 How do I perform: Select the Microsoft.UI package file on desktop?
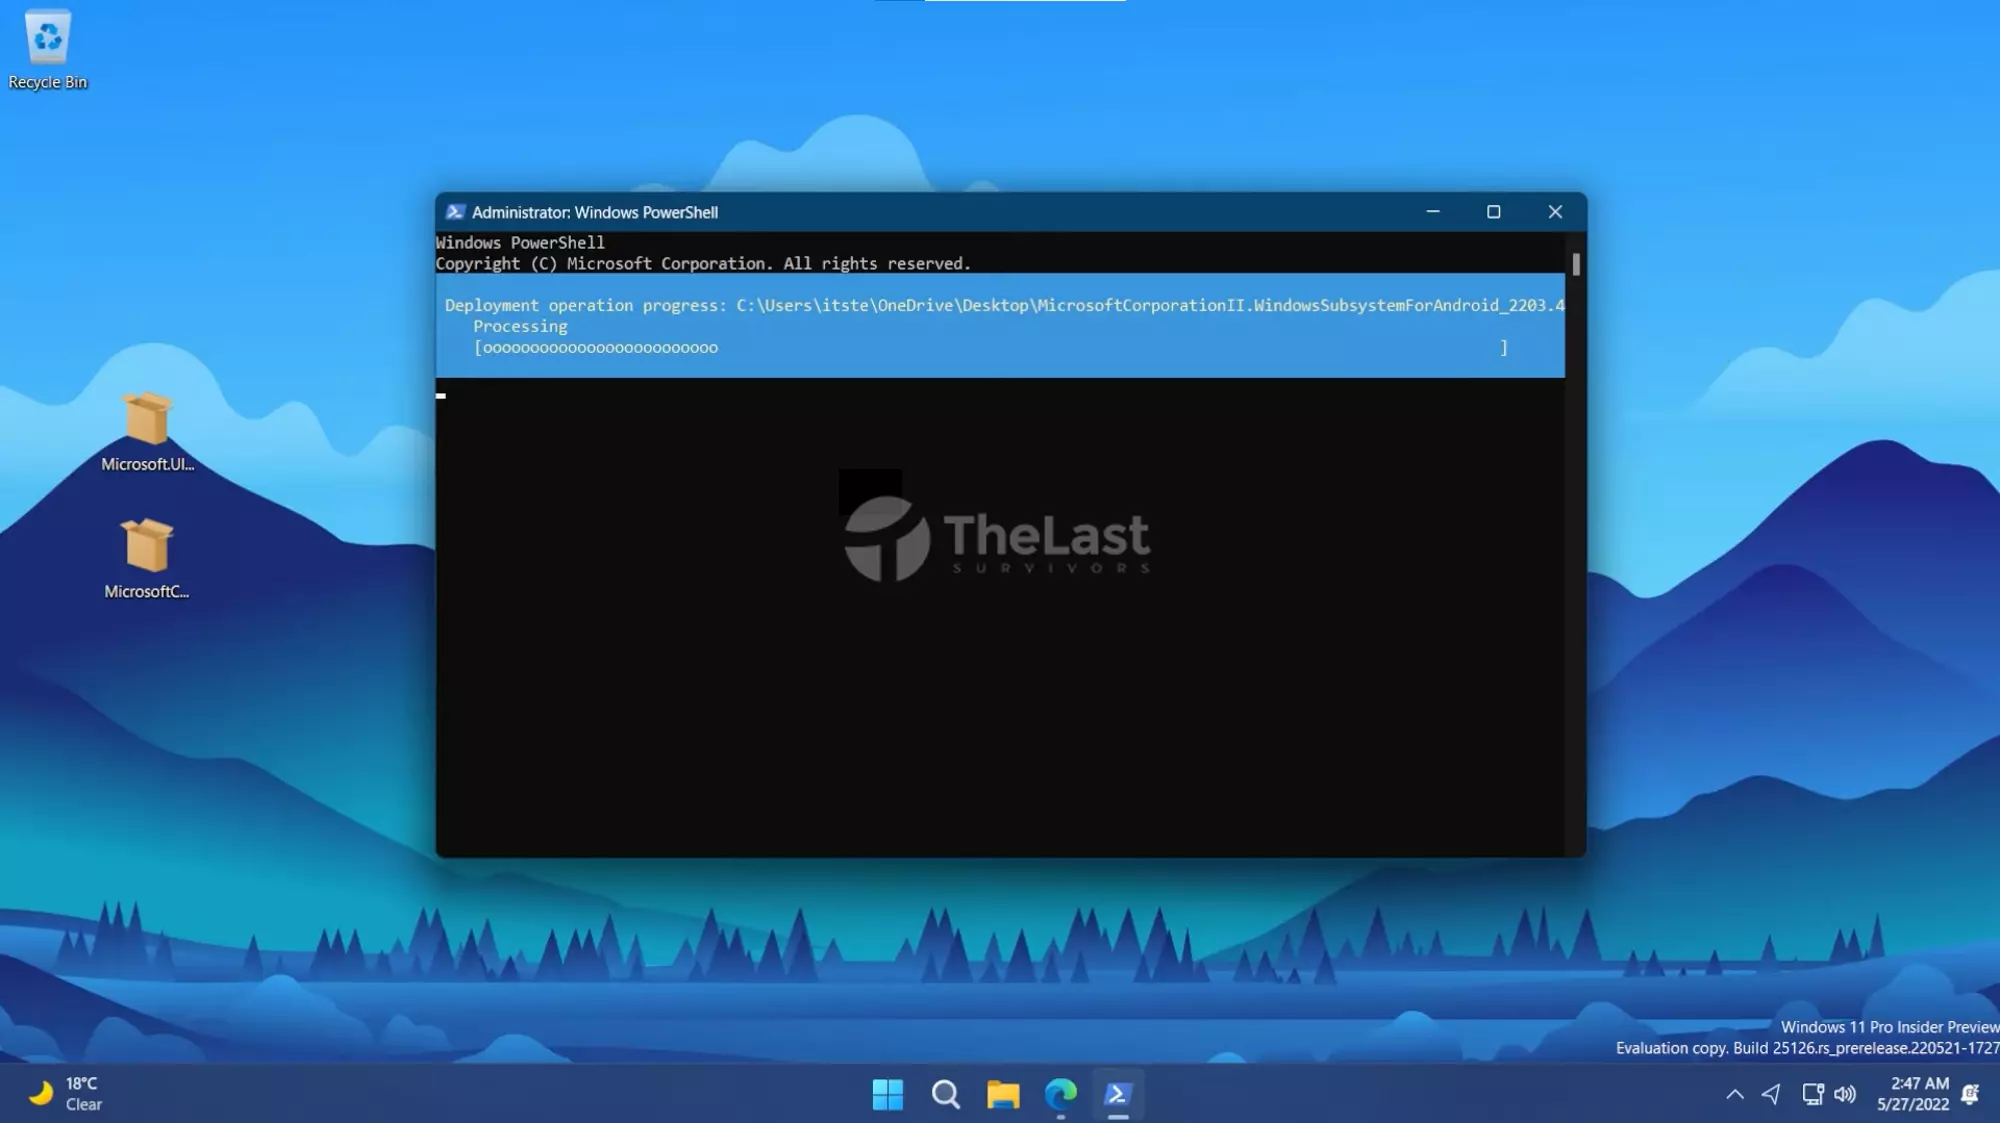coord(147,432)
